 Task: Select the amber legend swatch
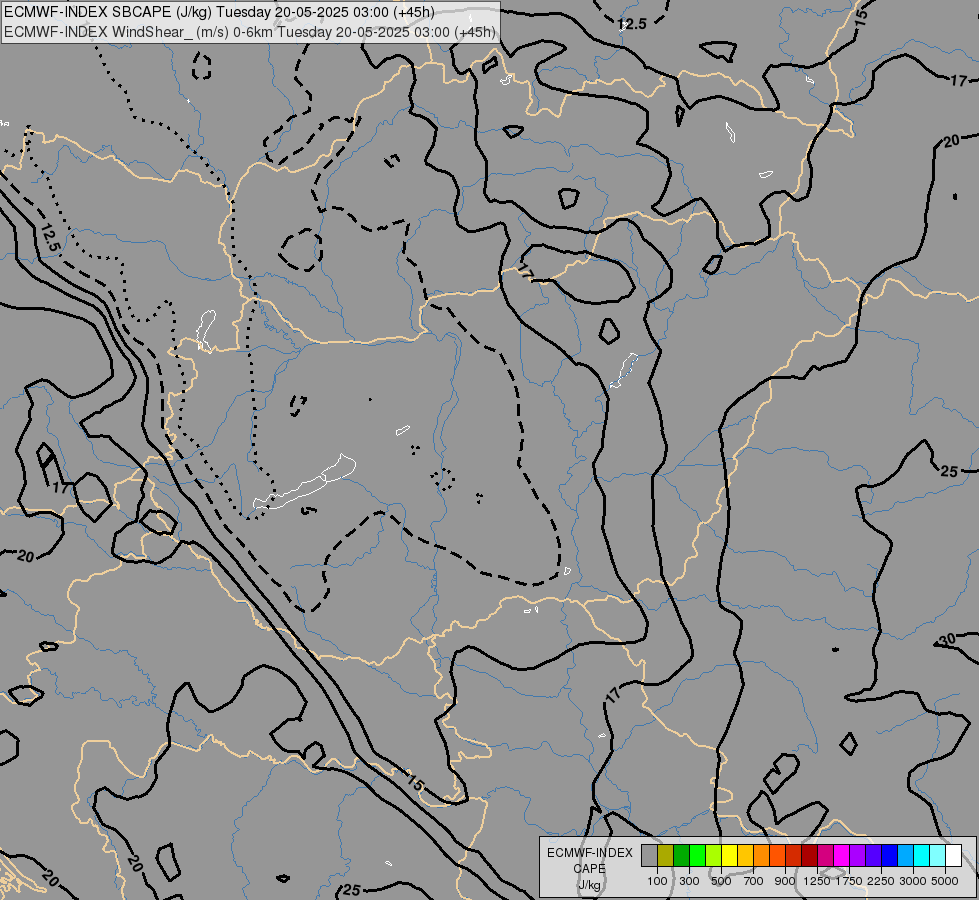pyautogui.click(x=745, y=855)
